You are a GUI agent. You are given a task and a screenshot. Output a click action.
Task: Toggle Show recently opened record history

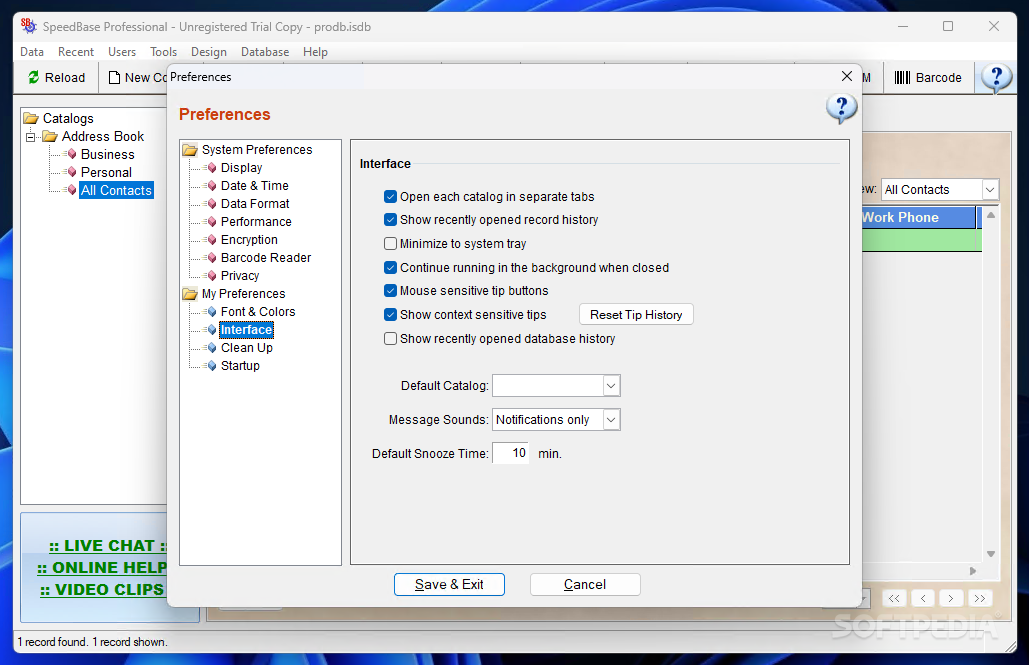click(390, 220)
